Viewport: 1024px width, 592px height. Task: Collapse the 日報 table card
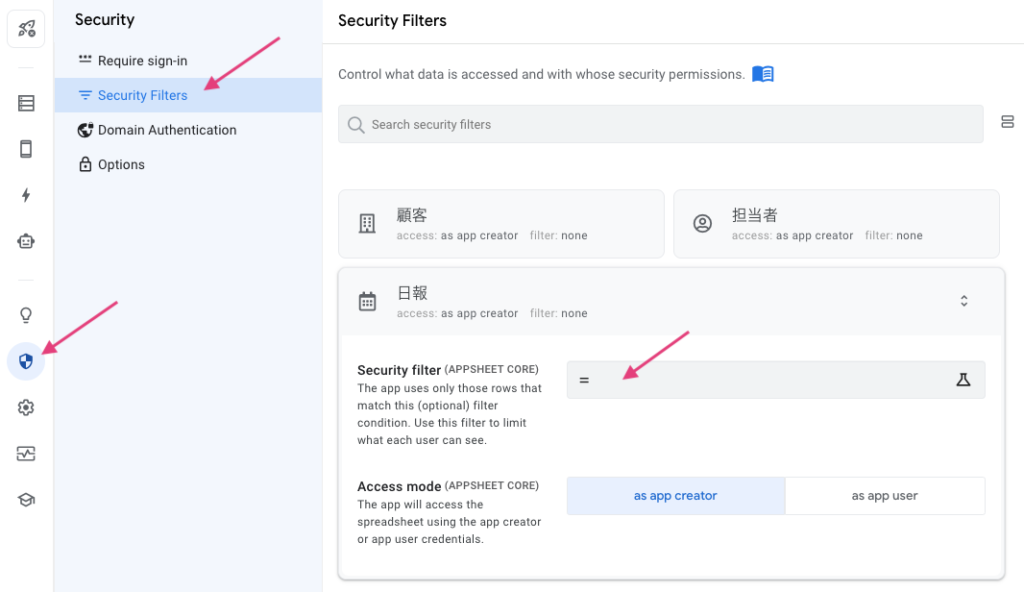pos(963,300)
